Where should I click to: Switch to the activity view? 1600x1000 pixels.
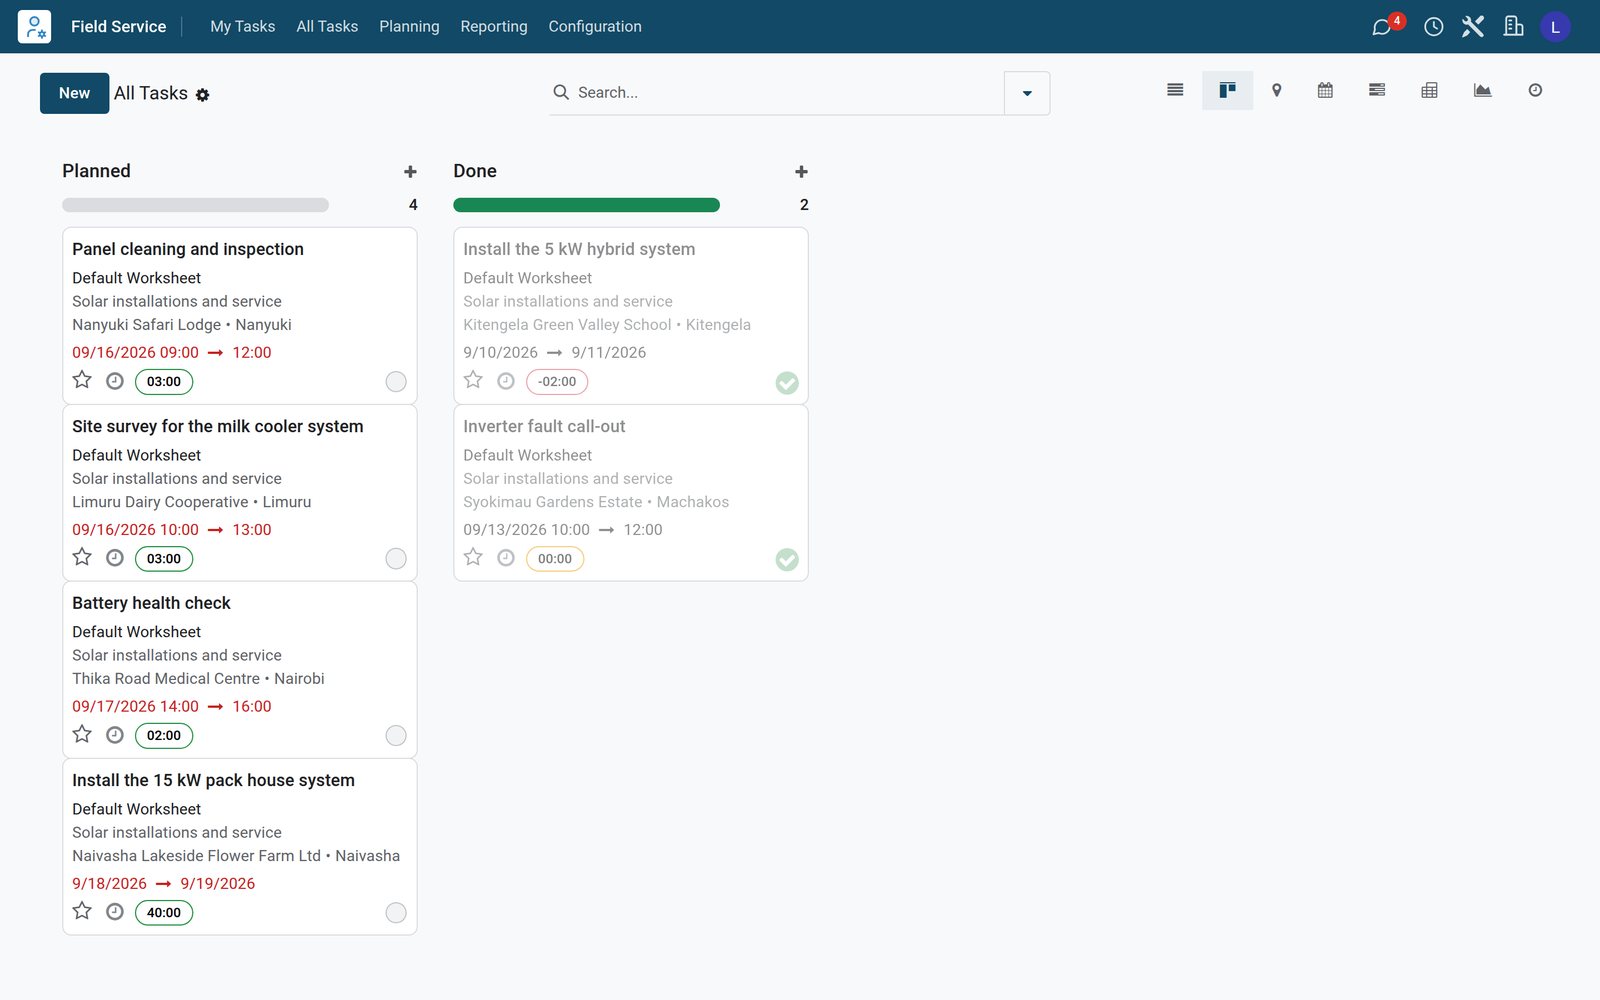[1535, 90]
